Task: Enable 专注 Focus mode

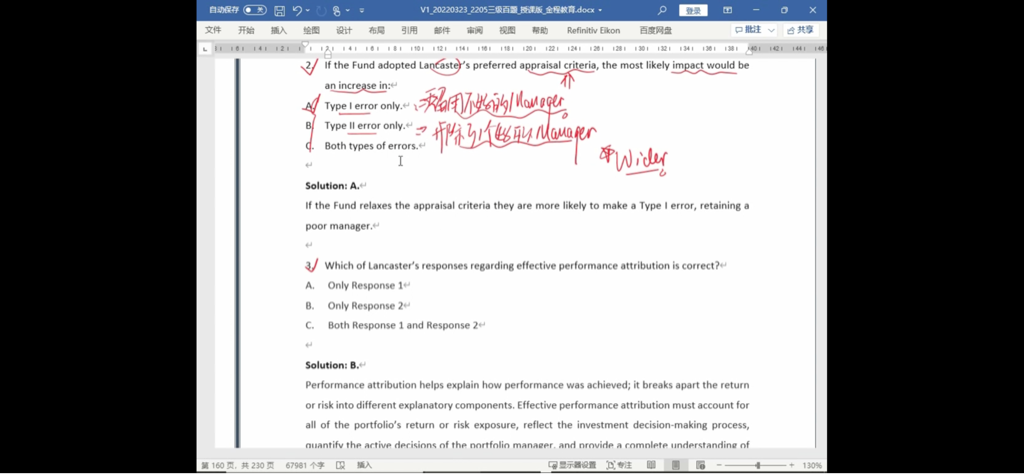Action: click(619, 466)
